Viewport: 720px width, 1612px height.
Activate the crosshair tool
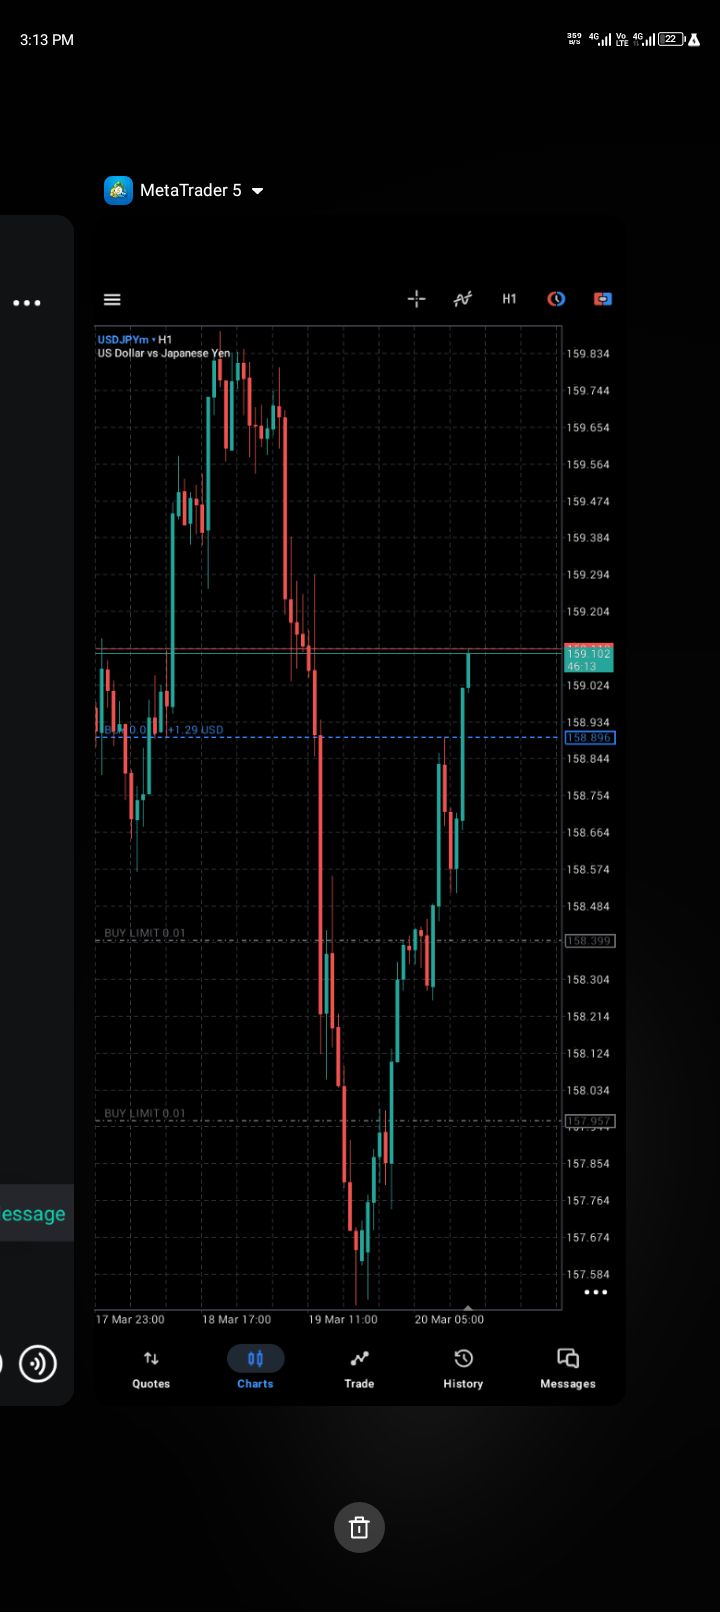[x=416, y=299]
